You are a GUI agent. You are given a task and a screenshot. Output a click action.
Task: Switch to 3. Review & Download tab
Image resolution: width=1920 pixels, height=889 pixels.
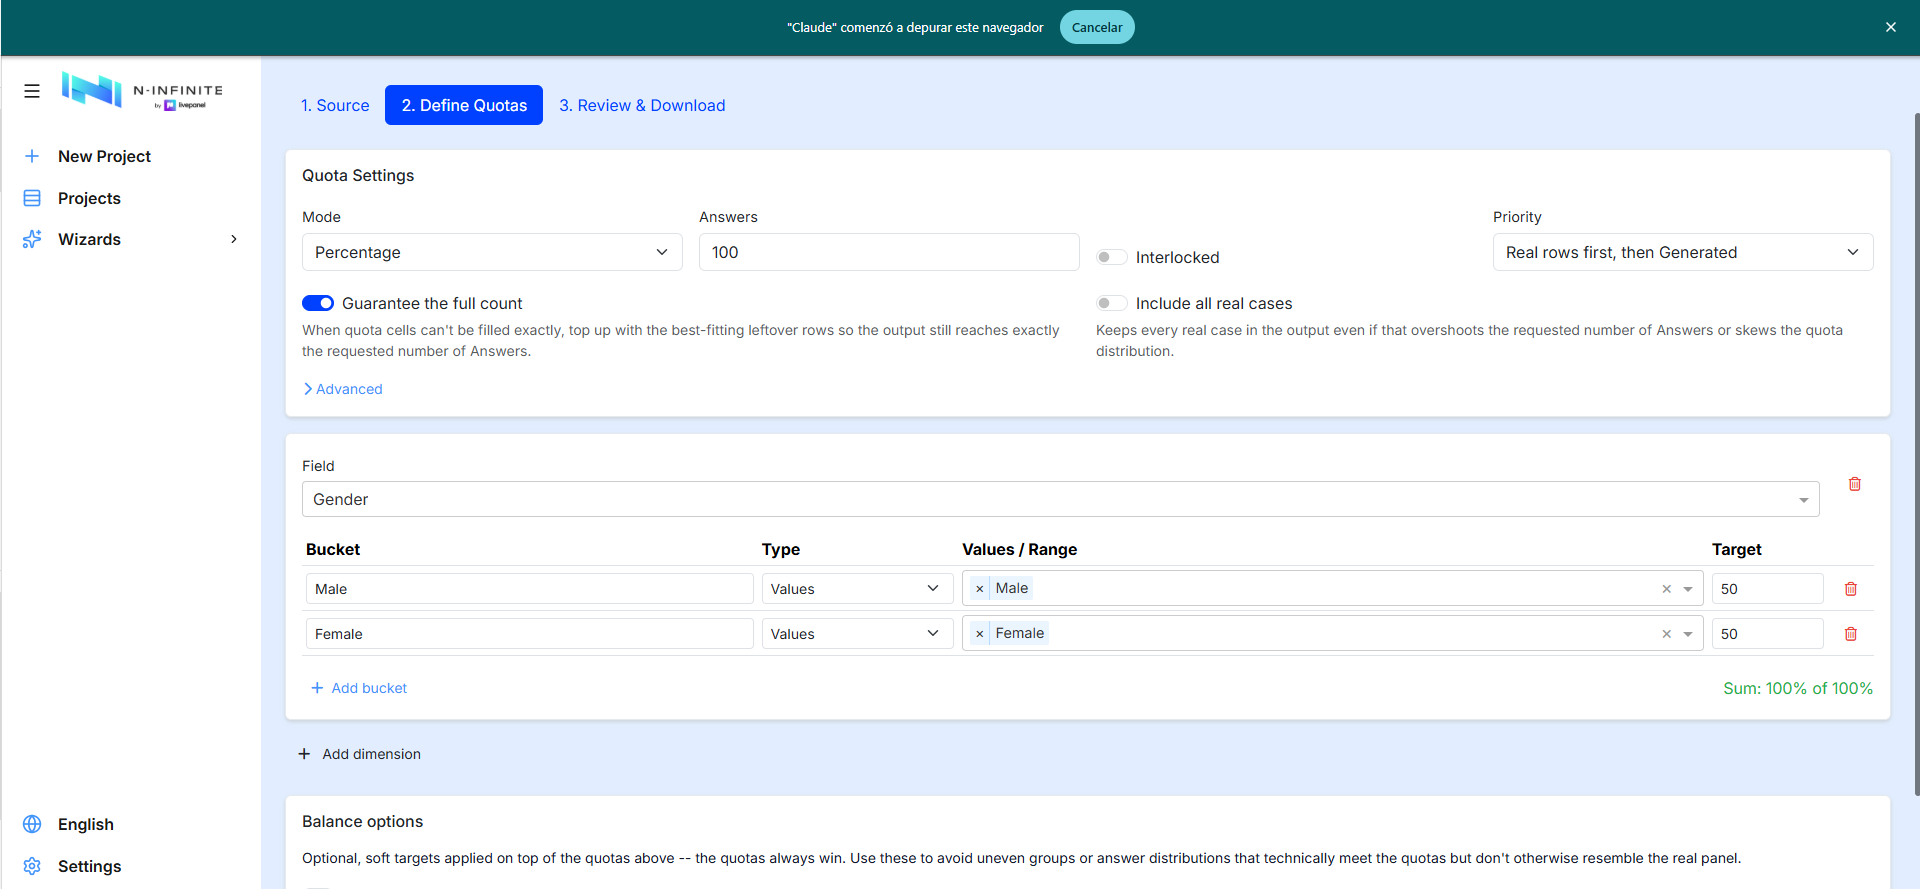[x=642, y=105]
